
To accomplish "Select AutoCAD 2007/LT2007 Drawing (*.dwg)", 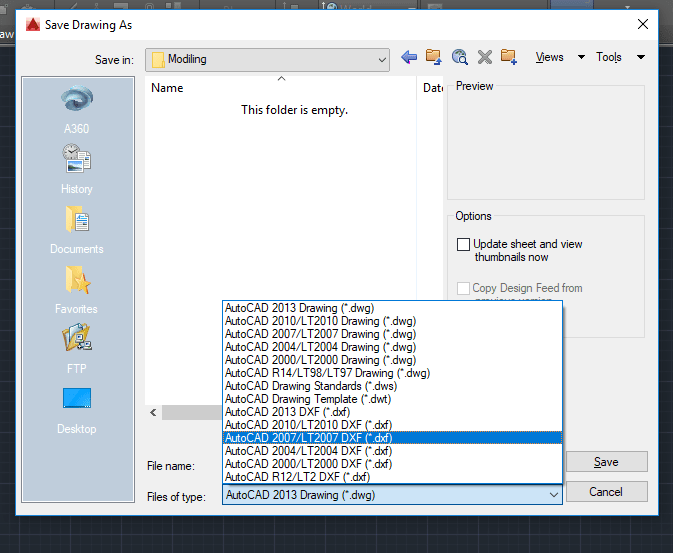I will tap(392, 334).
